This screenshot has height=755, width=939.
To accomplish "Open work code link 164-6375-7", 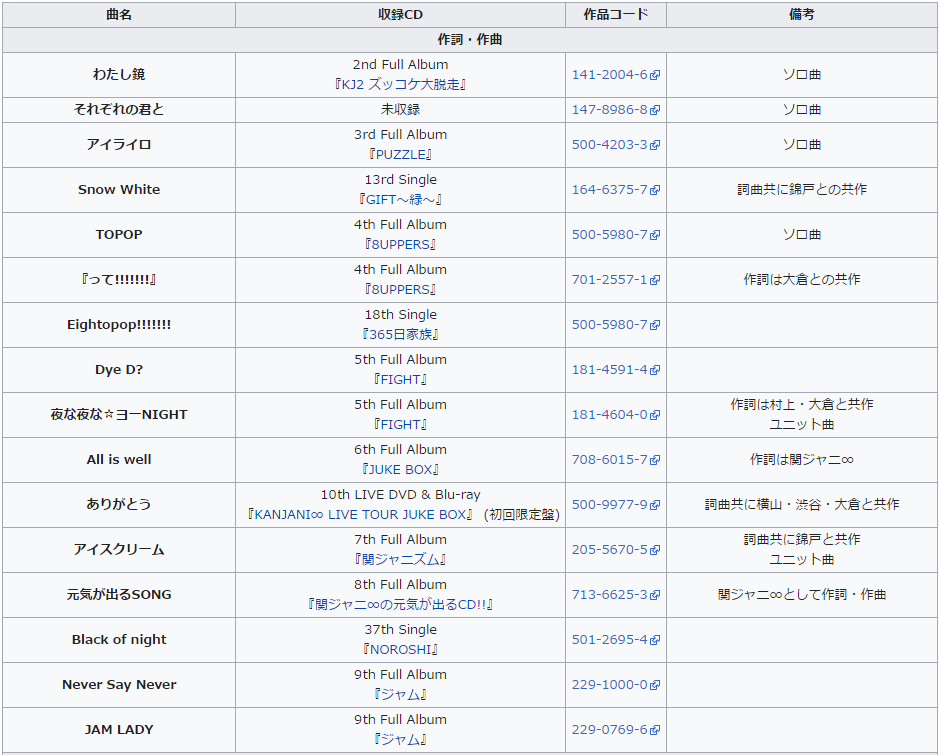I will pyautogui.click(x=616, y=189).
